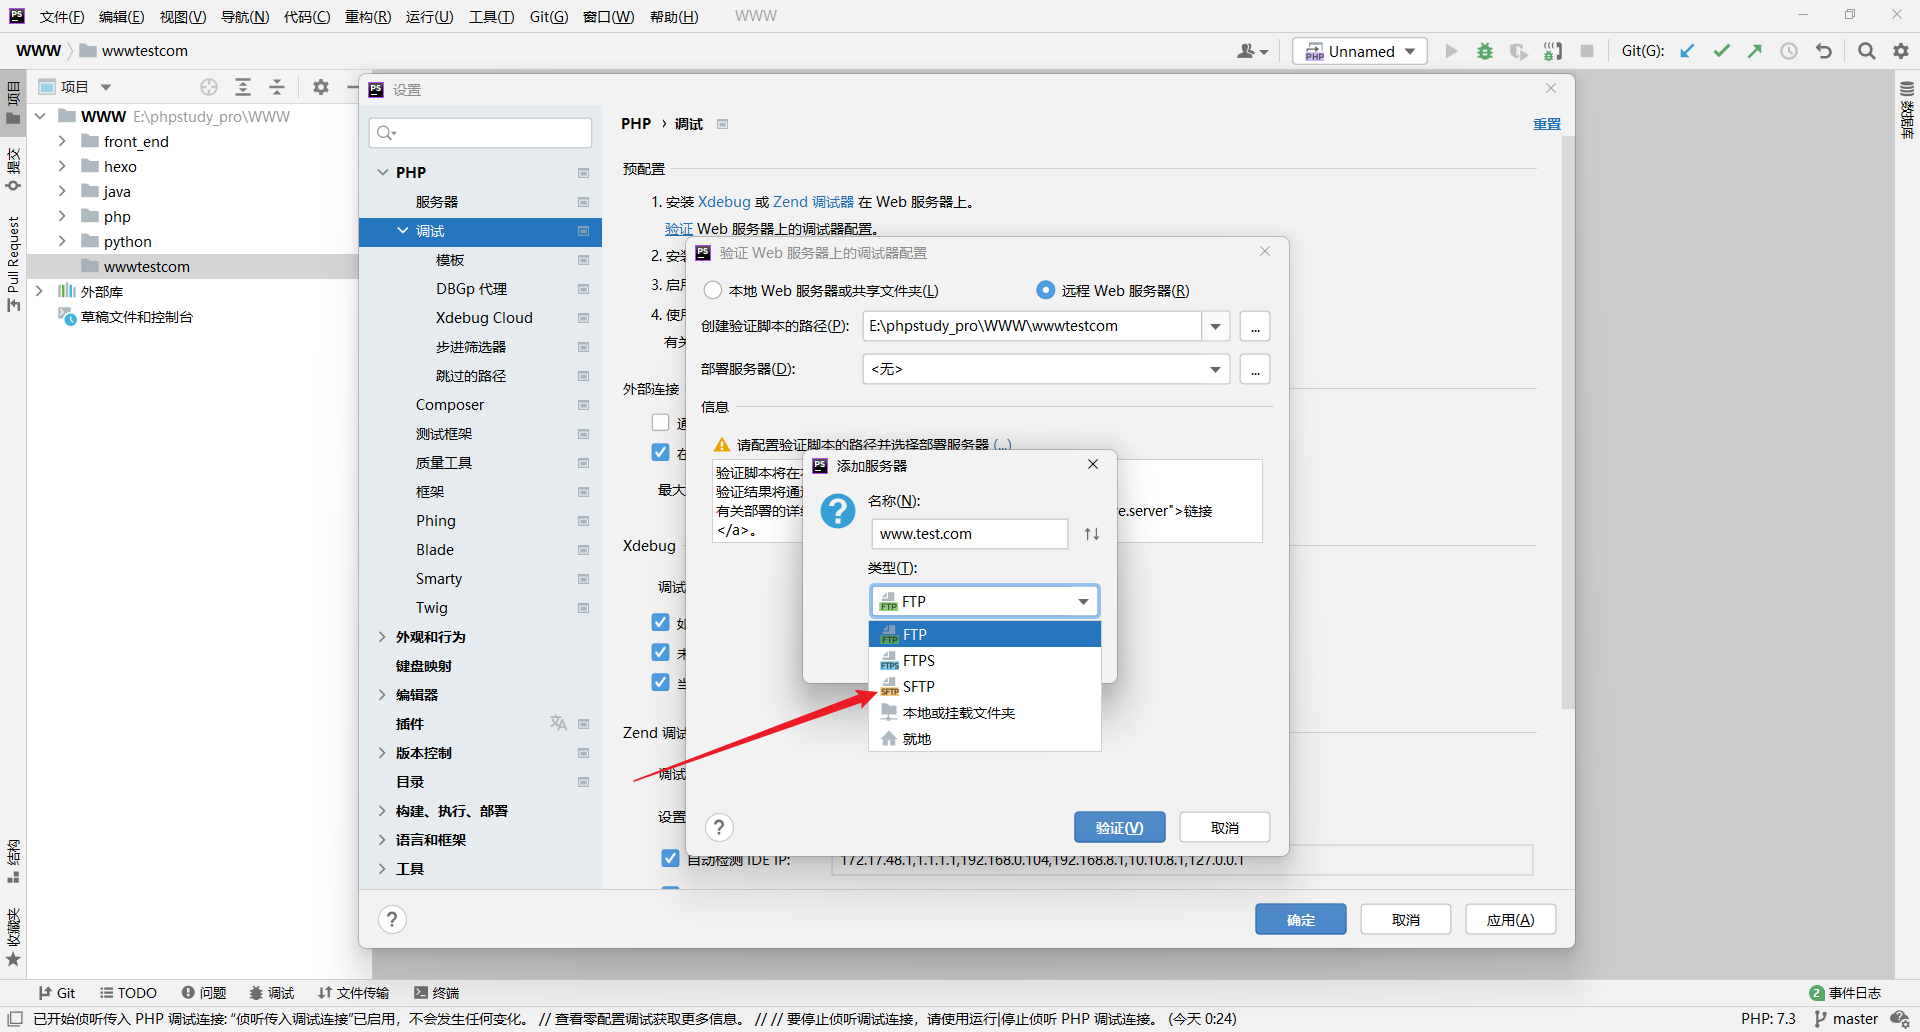This screenshot has height=1032, width=1920.
Task: Click the user account icon
Action: click(x=1252, y=51)
